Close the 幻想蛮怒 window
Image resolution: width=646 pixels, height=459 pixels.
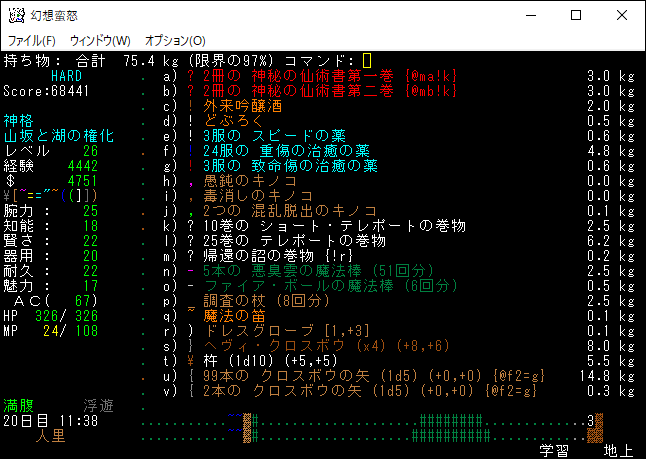[621, 16]
